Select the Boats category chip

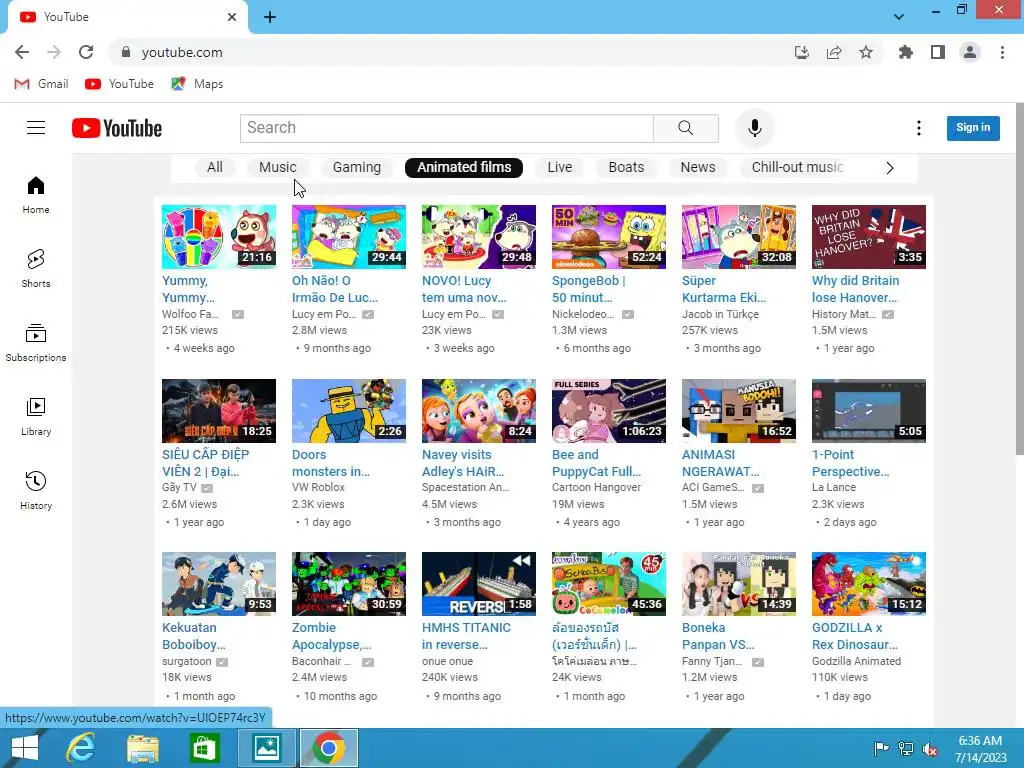626,168
